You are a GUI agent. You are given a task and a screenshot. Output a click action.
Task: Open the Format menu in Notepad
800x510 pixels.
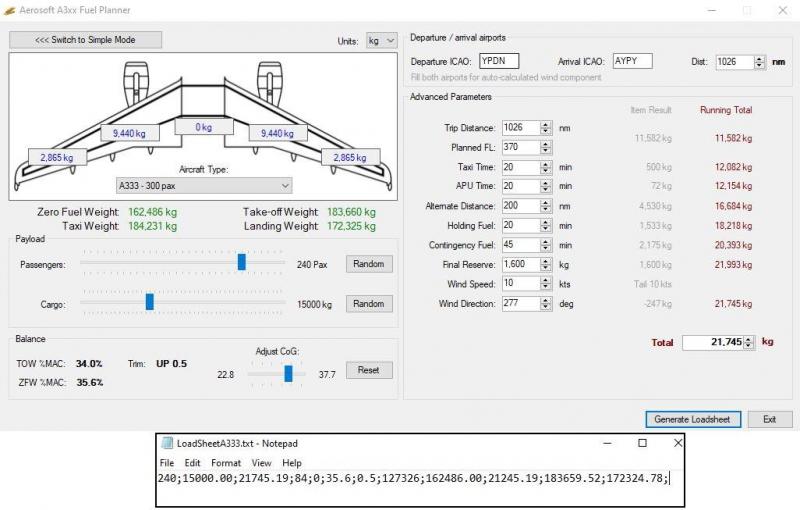pos(226,463)
